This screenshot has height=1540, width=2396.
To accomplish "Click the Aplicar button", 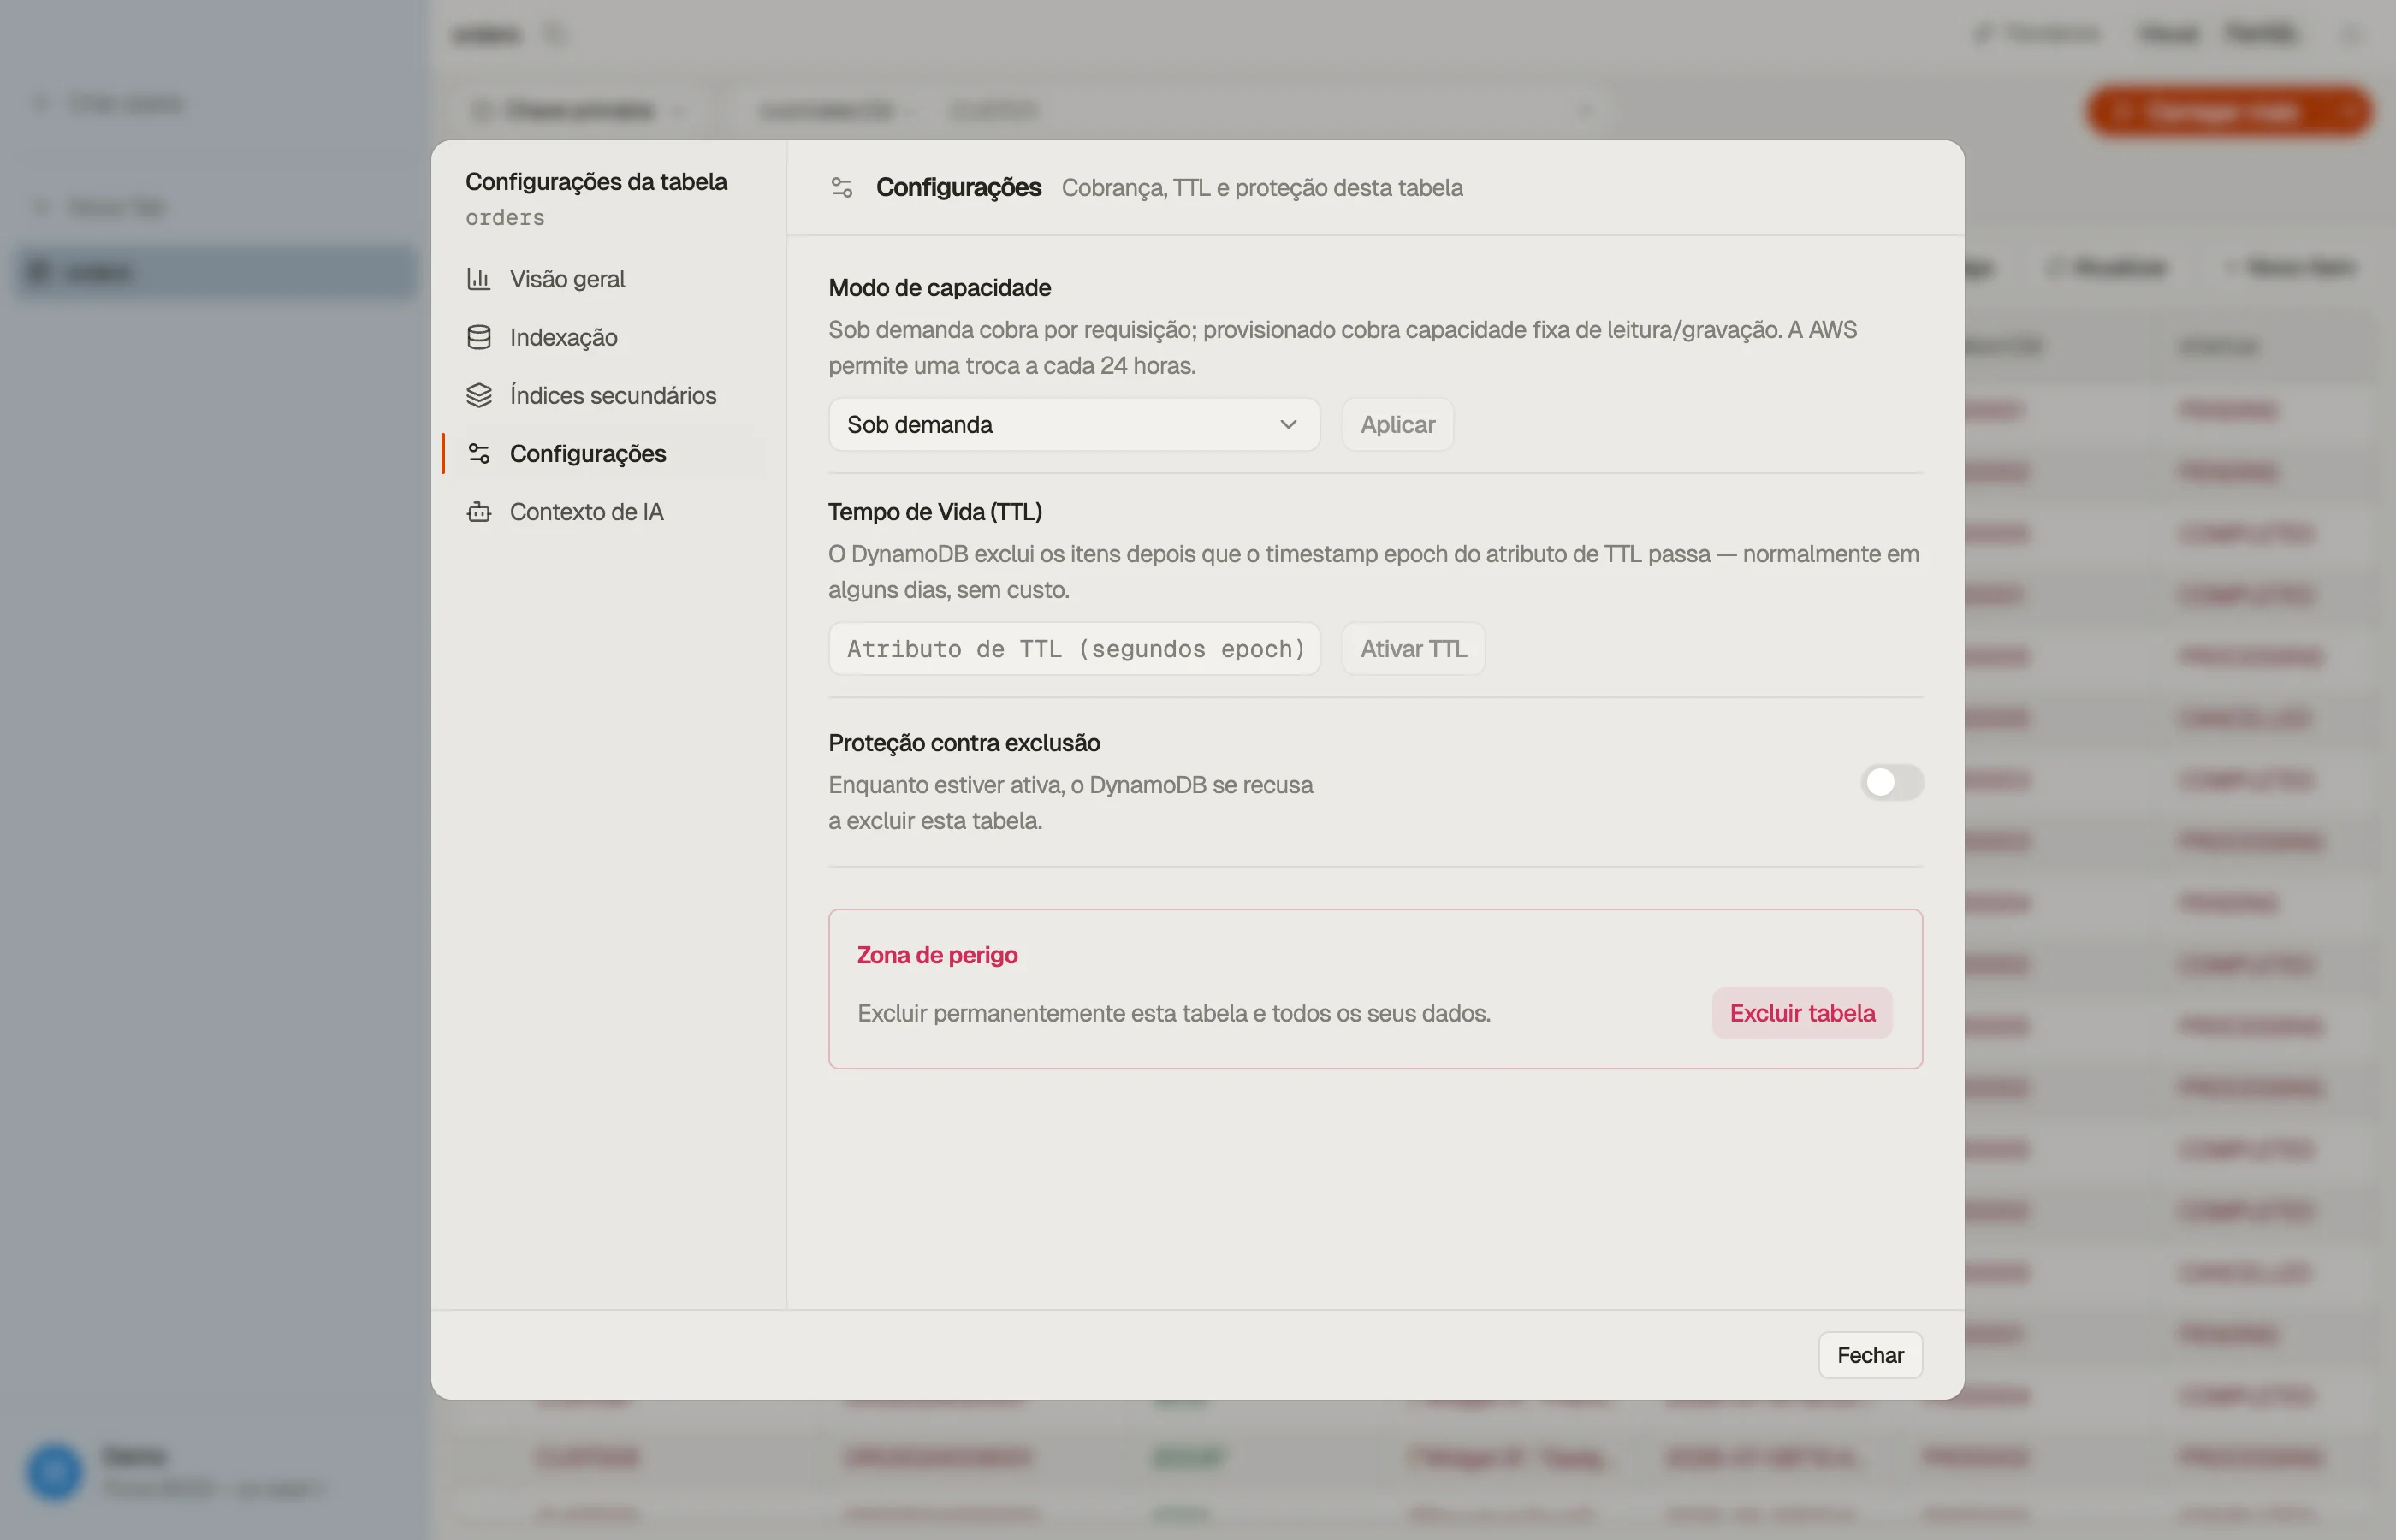I will coord(1397,424).
